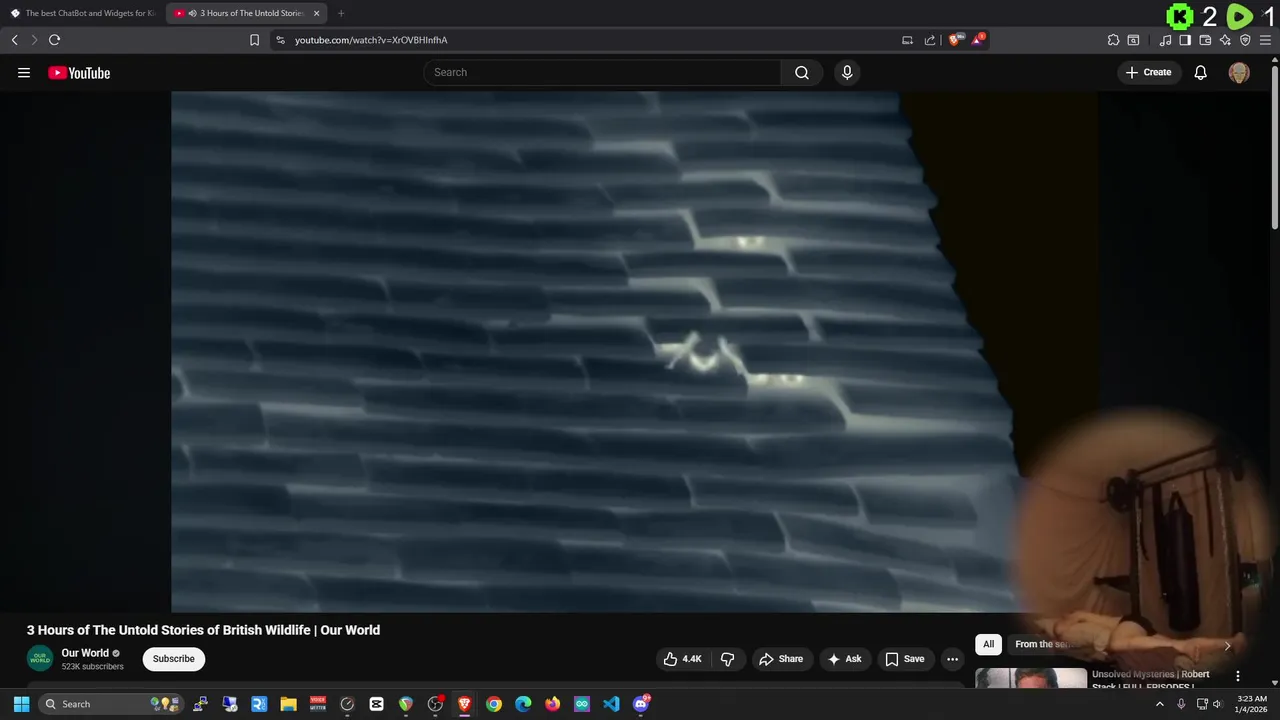Open Brave VPN shield icon
Viewport: 1280px width, 720px height.
(x=1245, y=40)
